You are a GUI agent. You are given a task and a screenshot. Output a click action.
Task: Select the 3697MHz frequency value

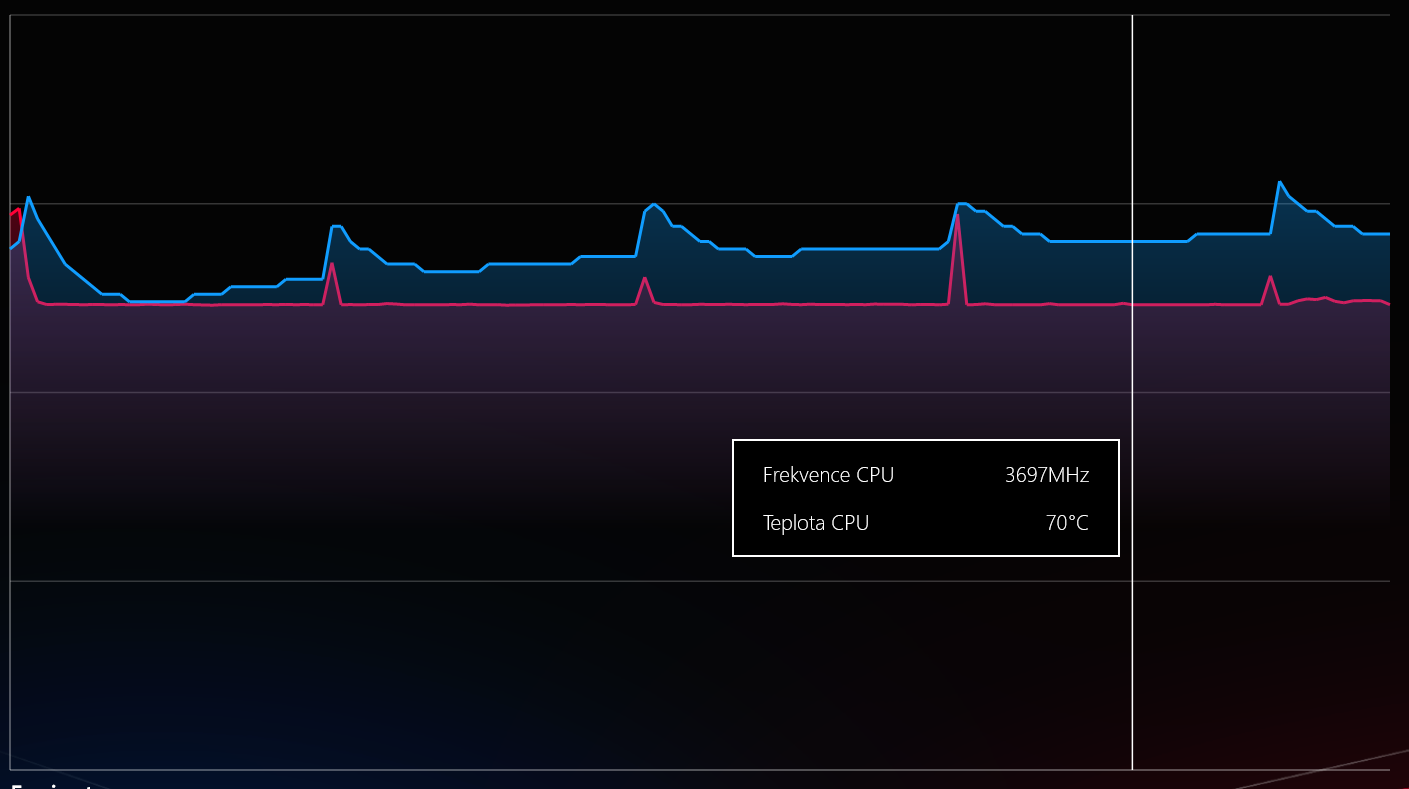tap(1047, 475)
